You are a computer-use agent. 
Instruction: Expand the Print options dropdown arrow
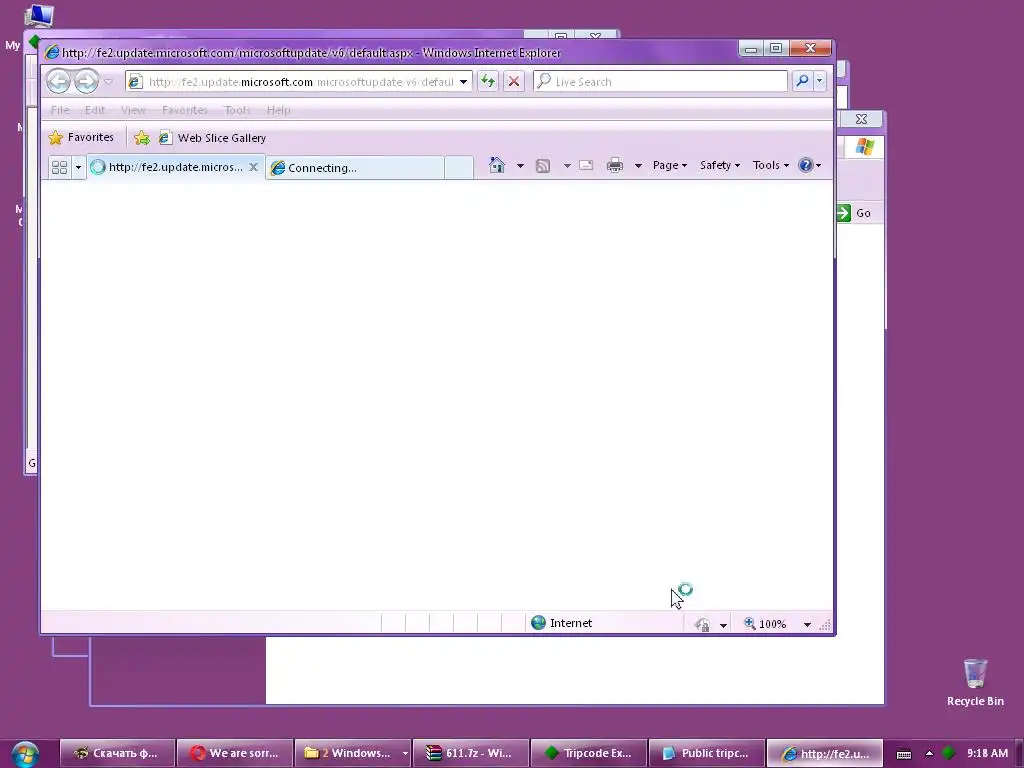pos(638,166)
